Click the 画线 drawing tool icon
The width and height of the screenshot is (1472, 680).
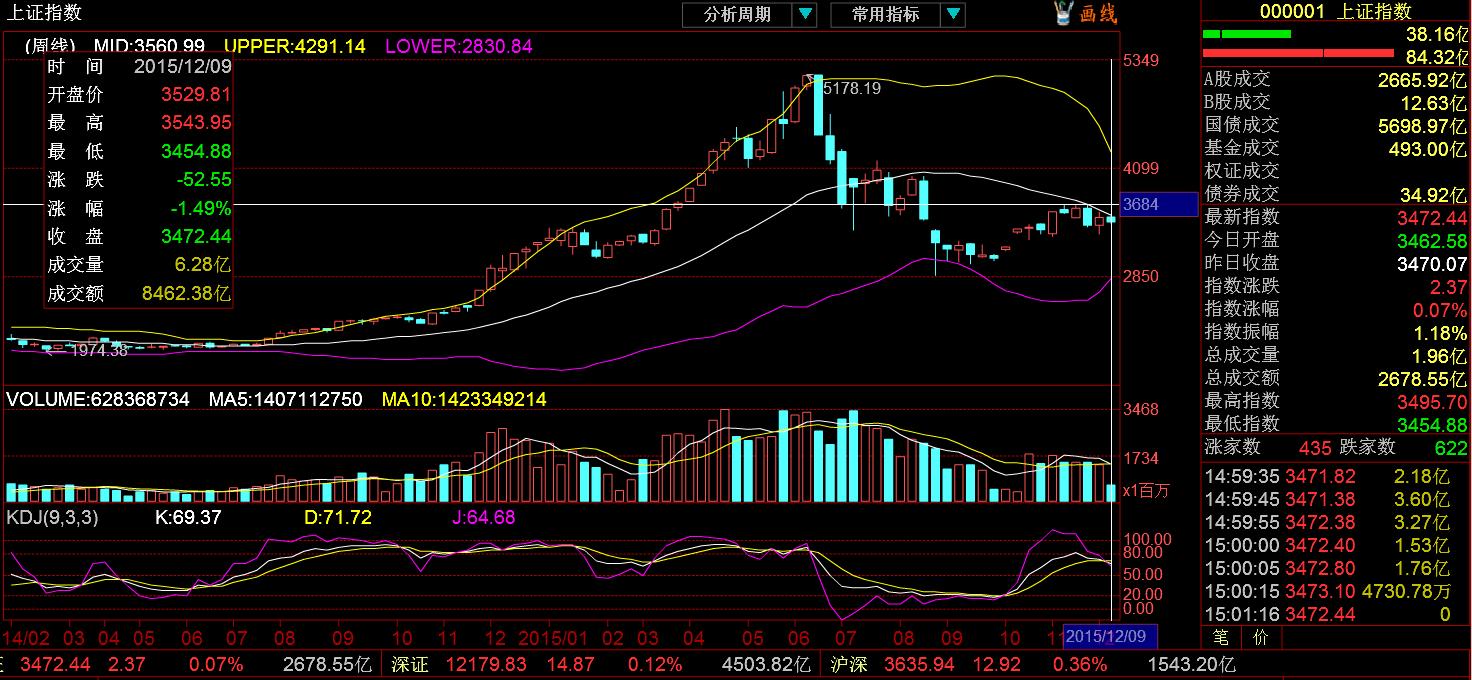pyautogui.click(x=1086, y=14)
